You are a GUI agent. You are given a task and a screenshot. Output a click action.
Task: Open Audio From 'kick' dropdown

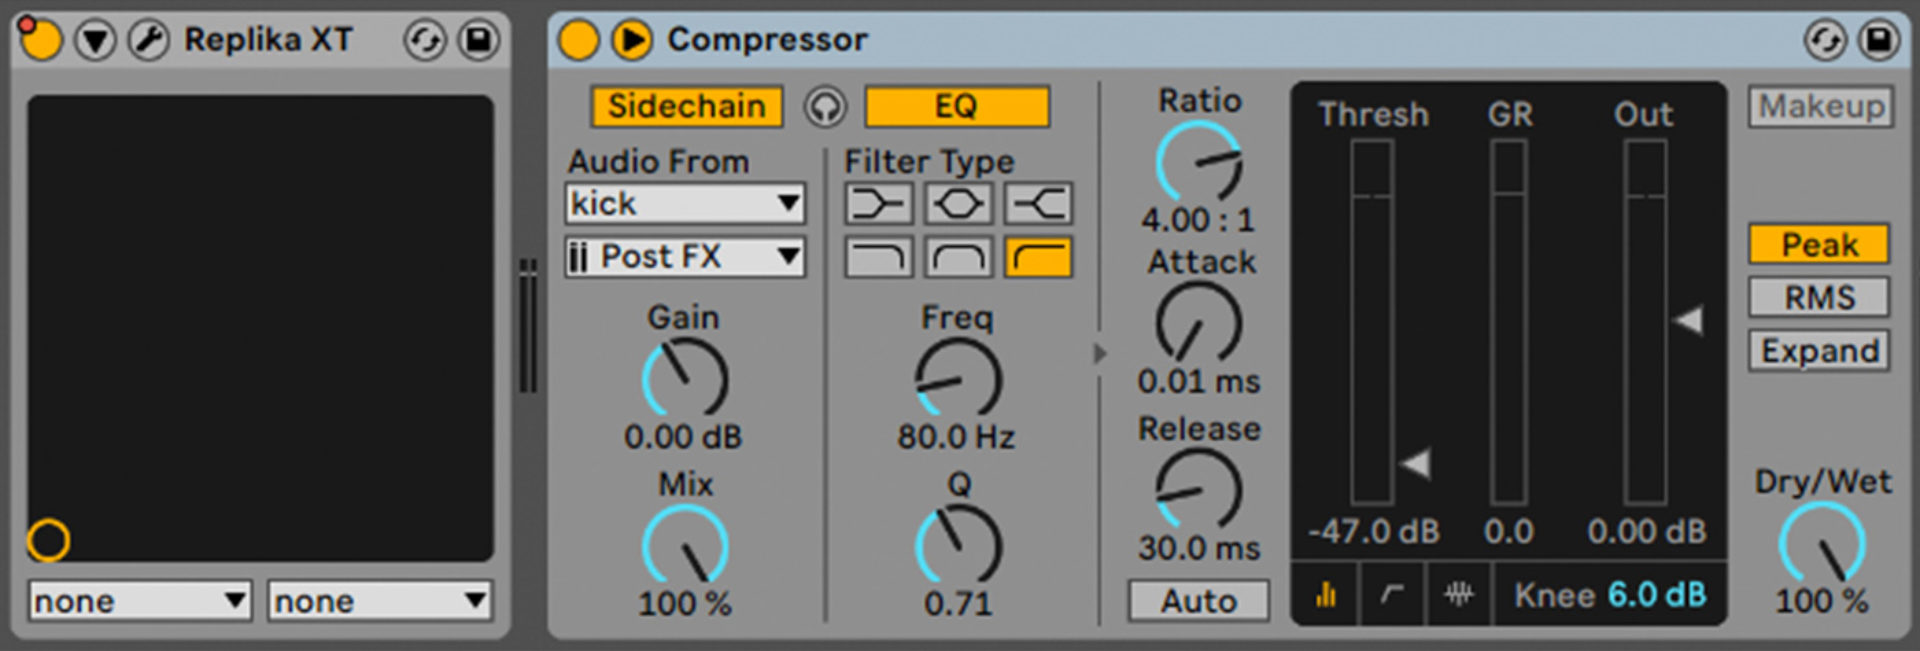(x=685, y=203)
